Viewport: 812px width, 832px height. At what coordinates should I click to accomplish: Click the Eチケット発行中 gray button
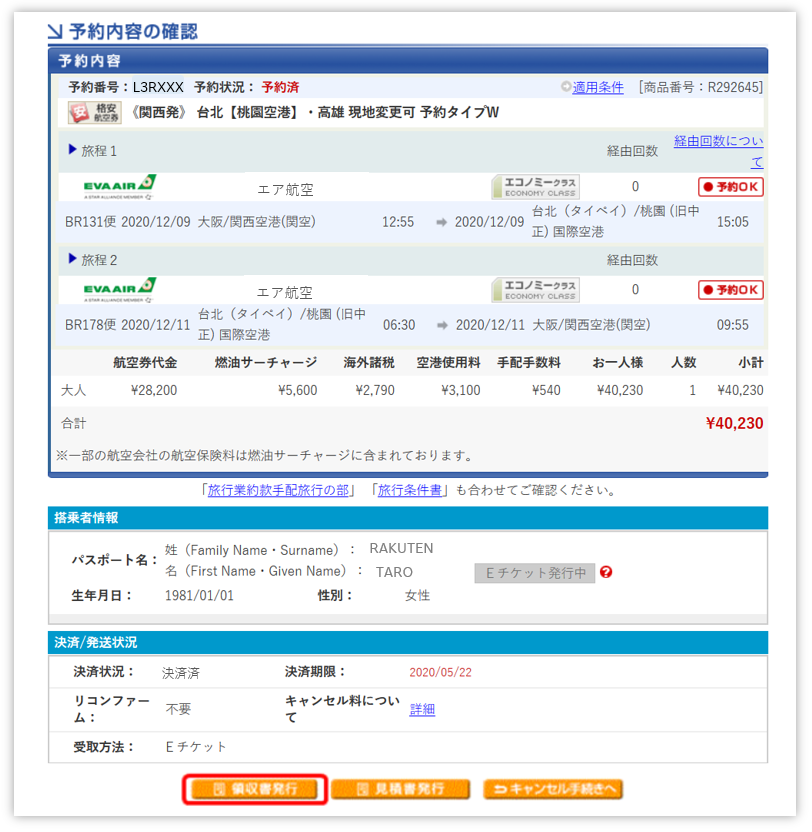click(534, 573)
